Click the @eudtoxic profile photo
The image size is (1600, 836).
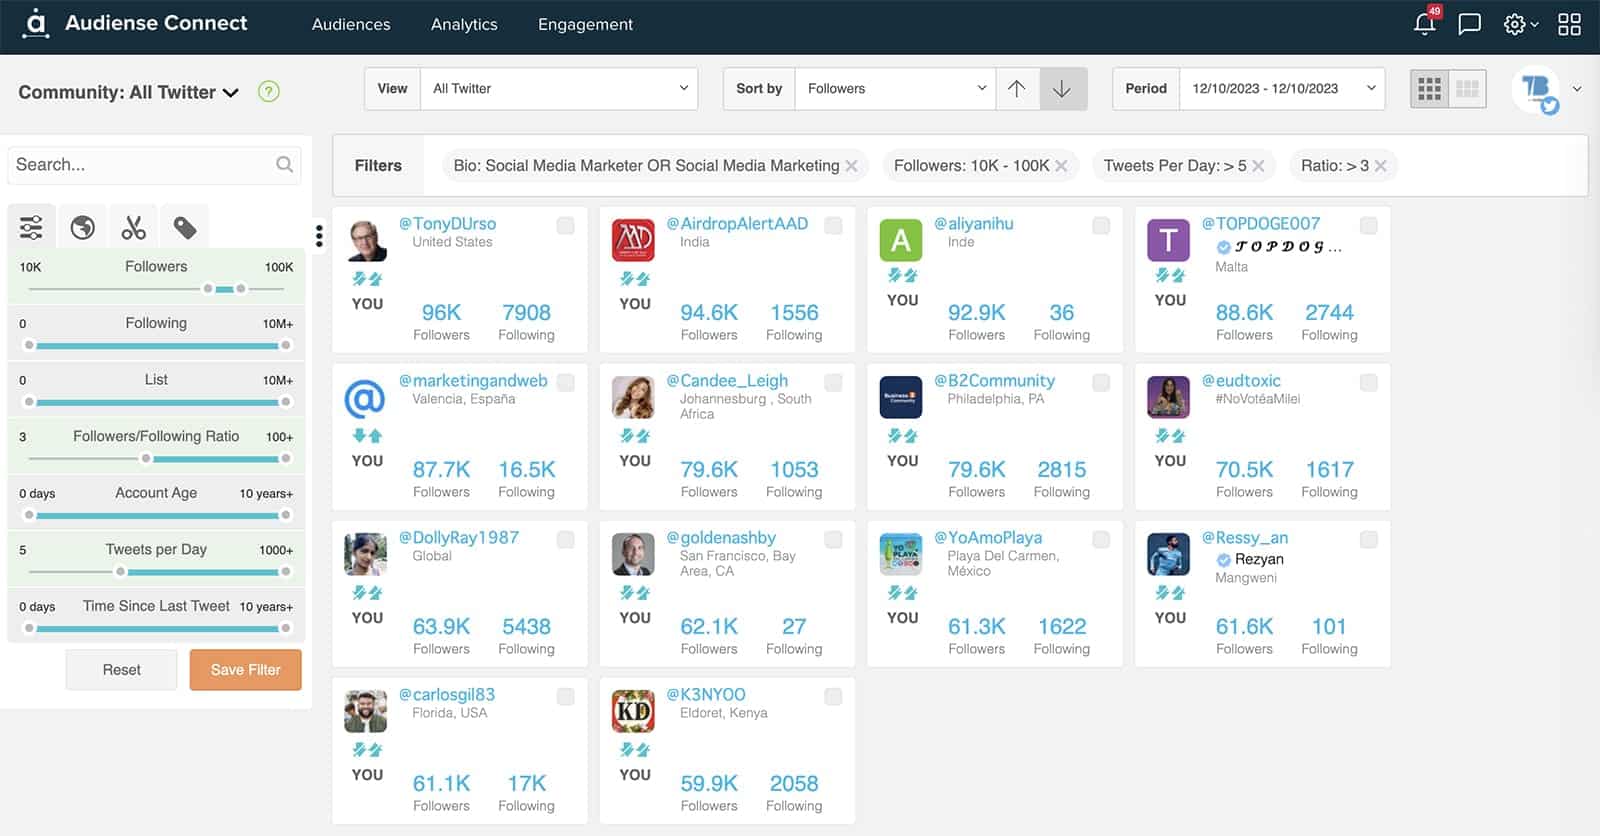click(1168, 397)
